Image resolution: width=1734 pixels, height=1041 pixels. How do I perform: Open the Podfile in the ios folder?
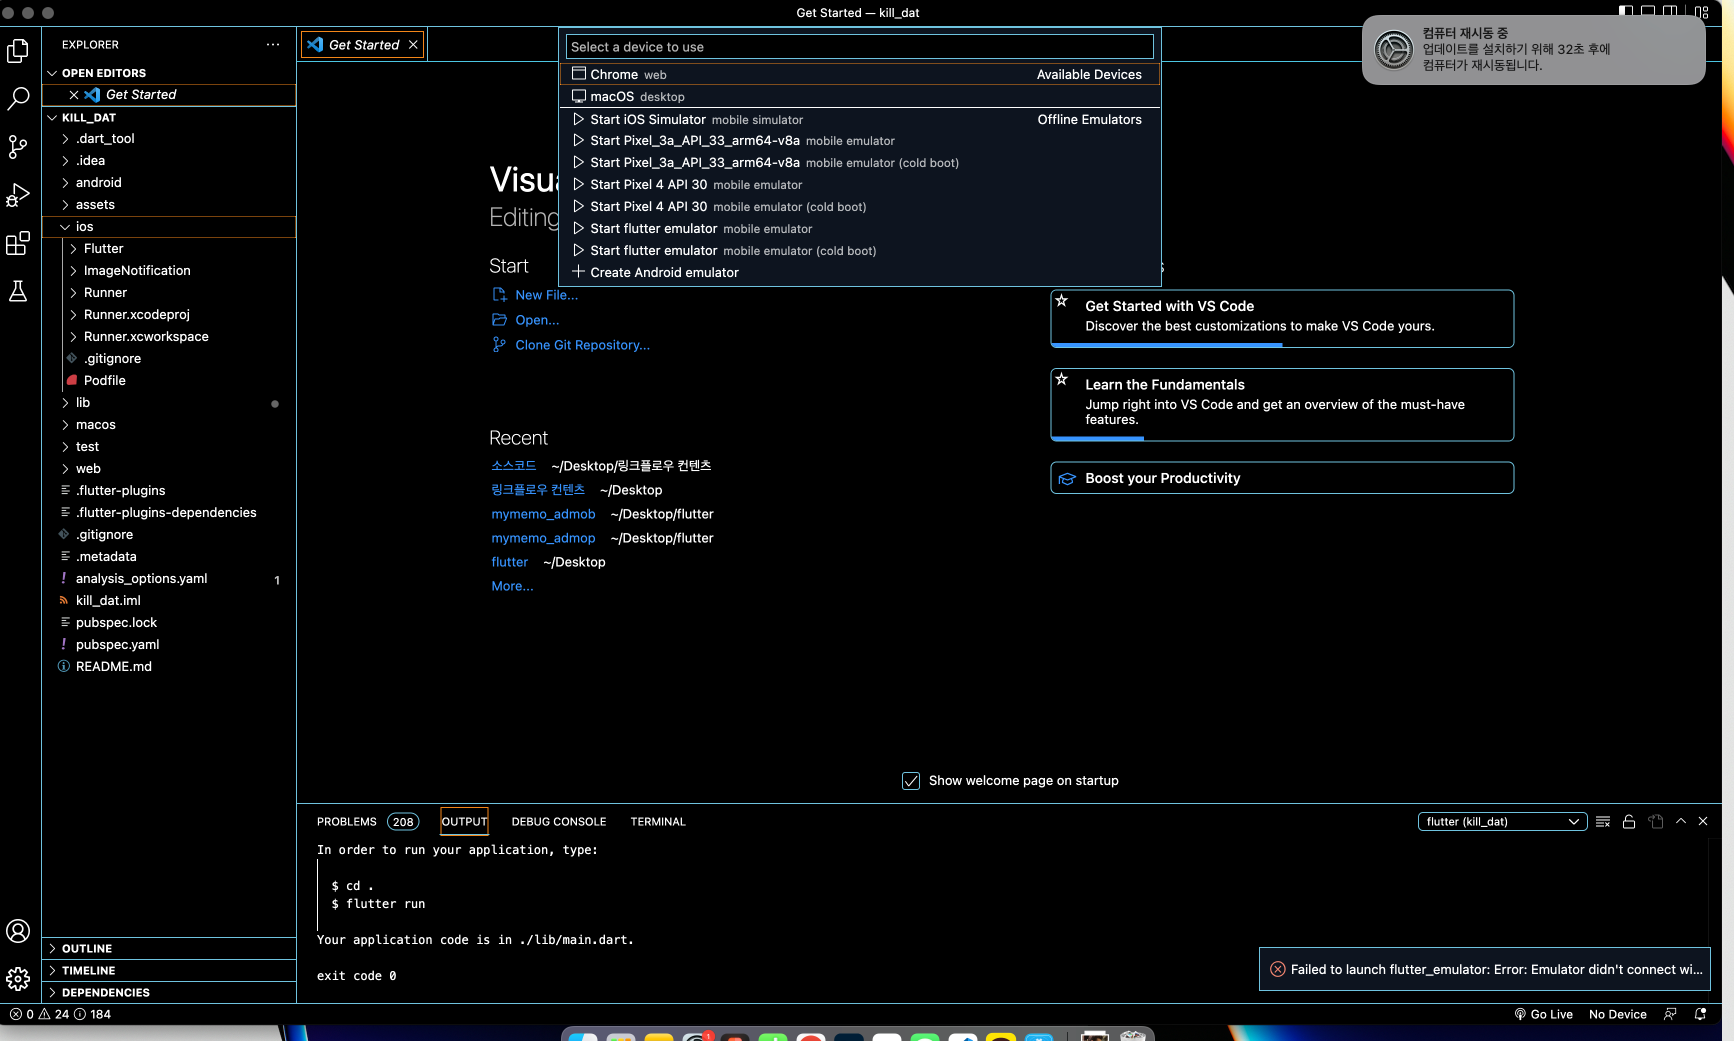(170, 381)
